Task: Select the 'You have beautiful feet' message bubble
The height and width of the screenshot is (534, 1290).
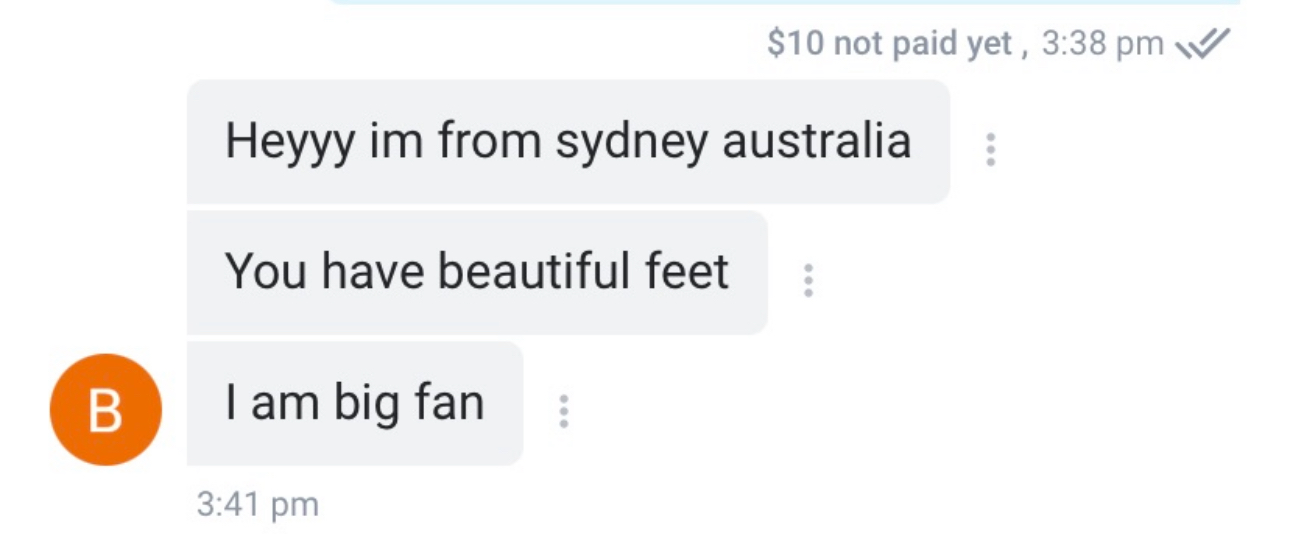Action: coord(476,272)
